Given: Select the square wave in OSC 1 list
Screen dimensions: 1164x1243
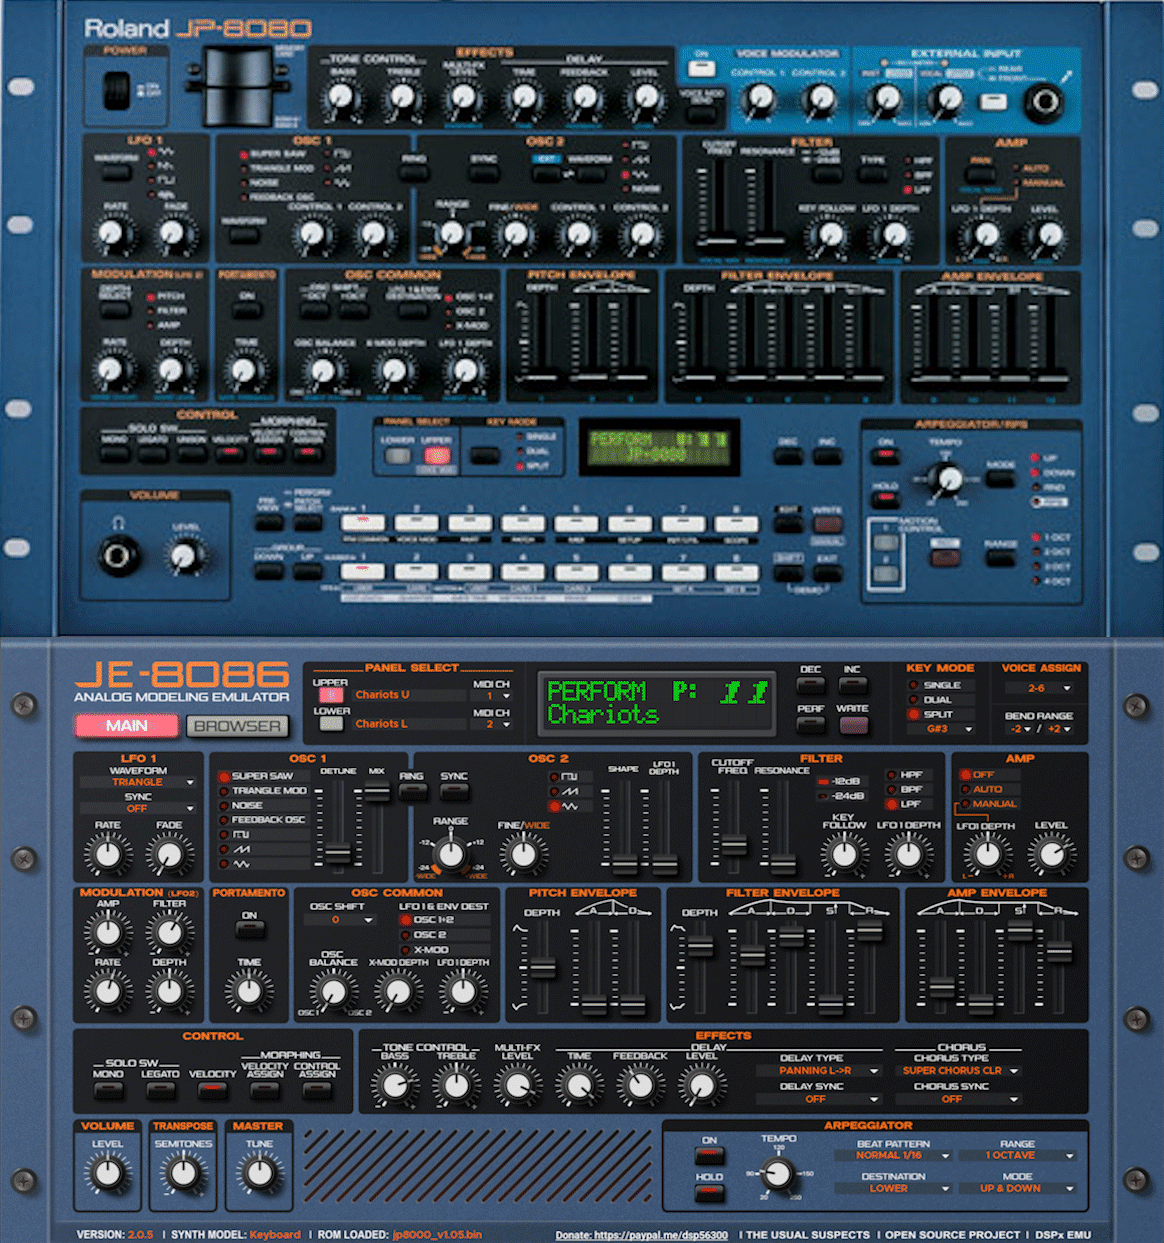Looking at the screenshot, I should (264, 834).
